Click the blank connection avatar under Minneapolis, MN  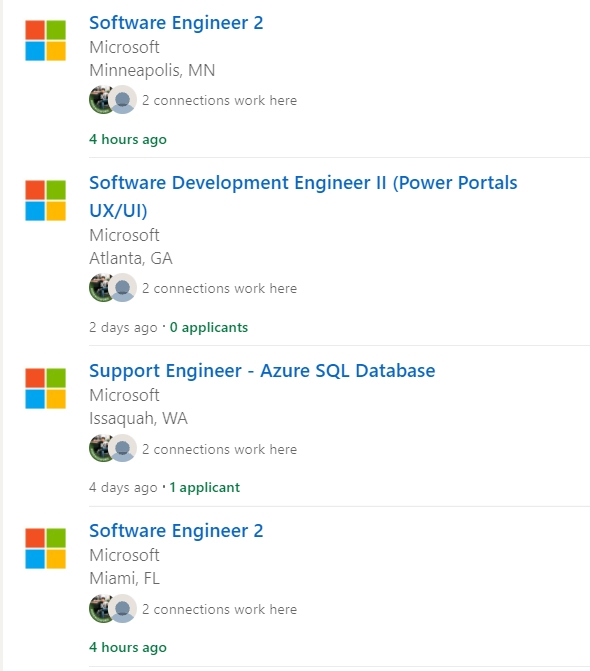coord(123,100)
